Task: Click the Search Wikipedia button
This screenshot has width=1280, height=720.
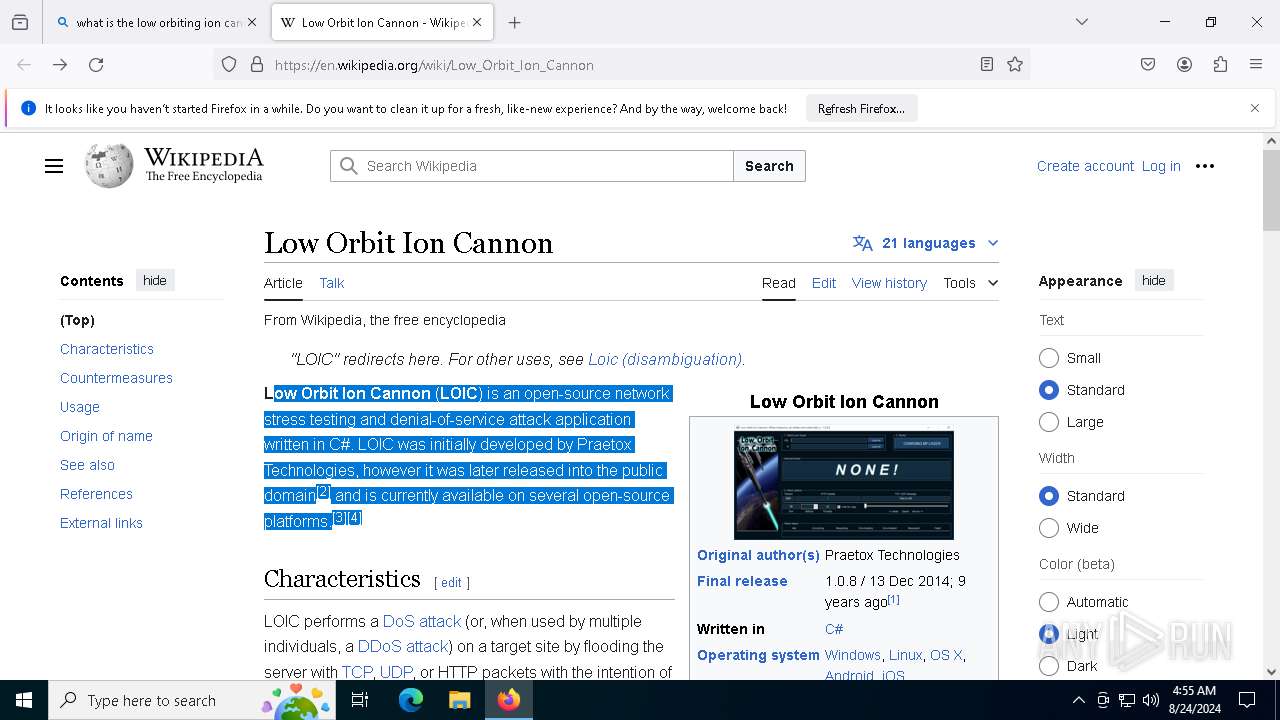Action: point(769,166)
